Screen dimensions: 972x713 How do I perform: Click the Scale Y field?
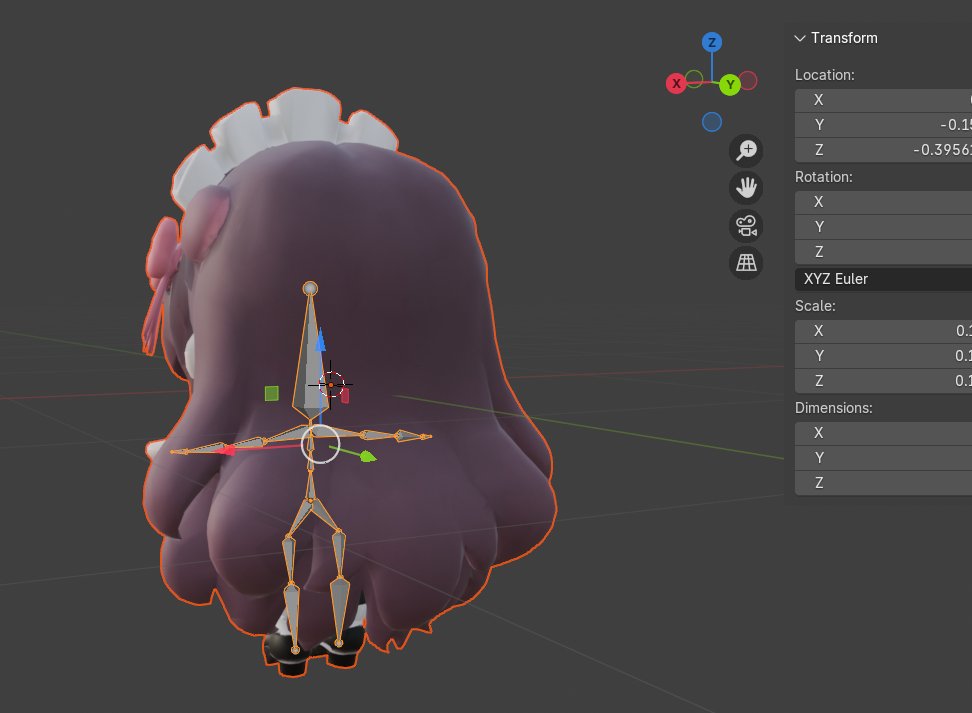point(883,356)
